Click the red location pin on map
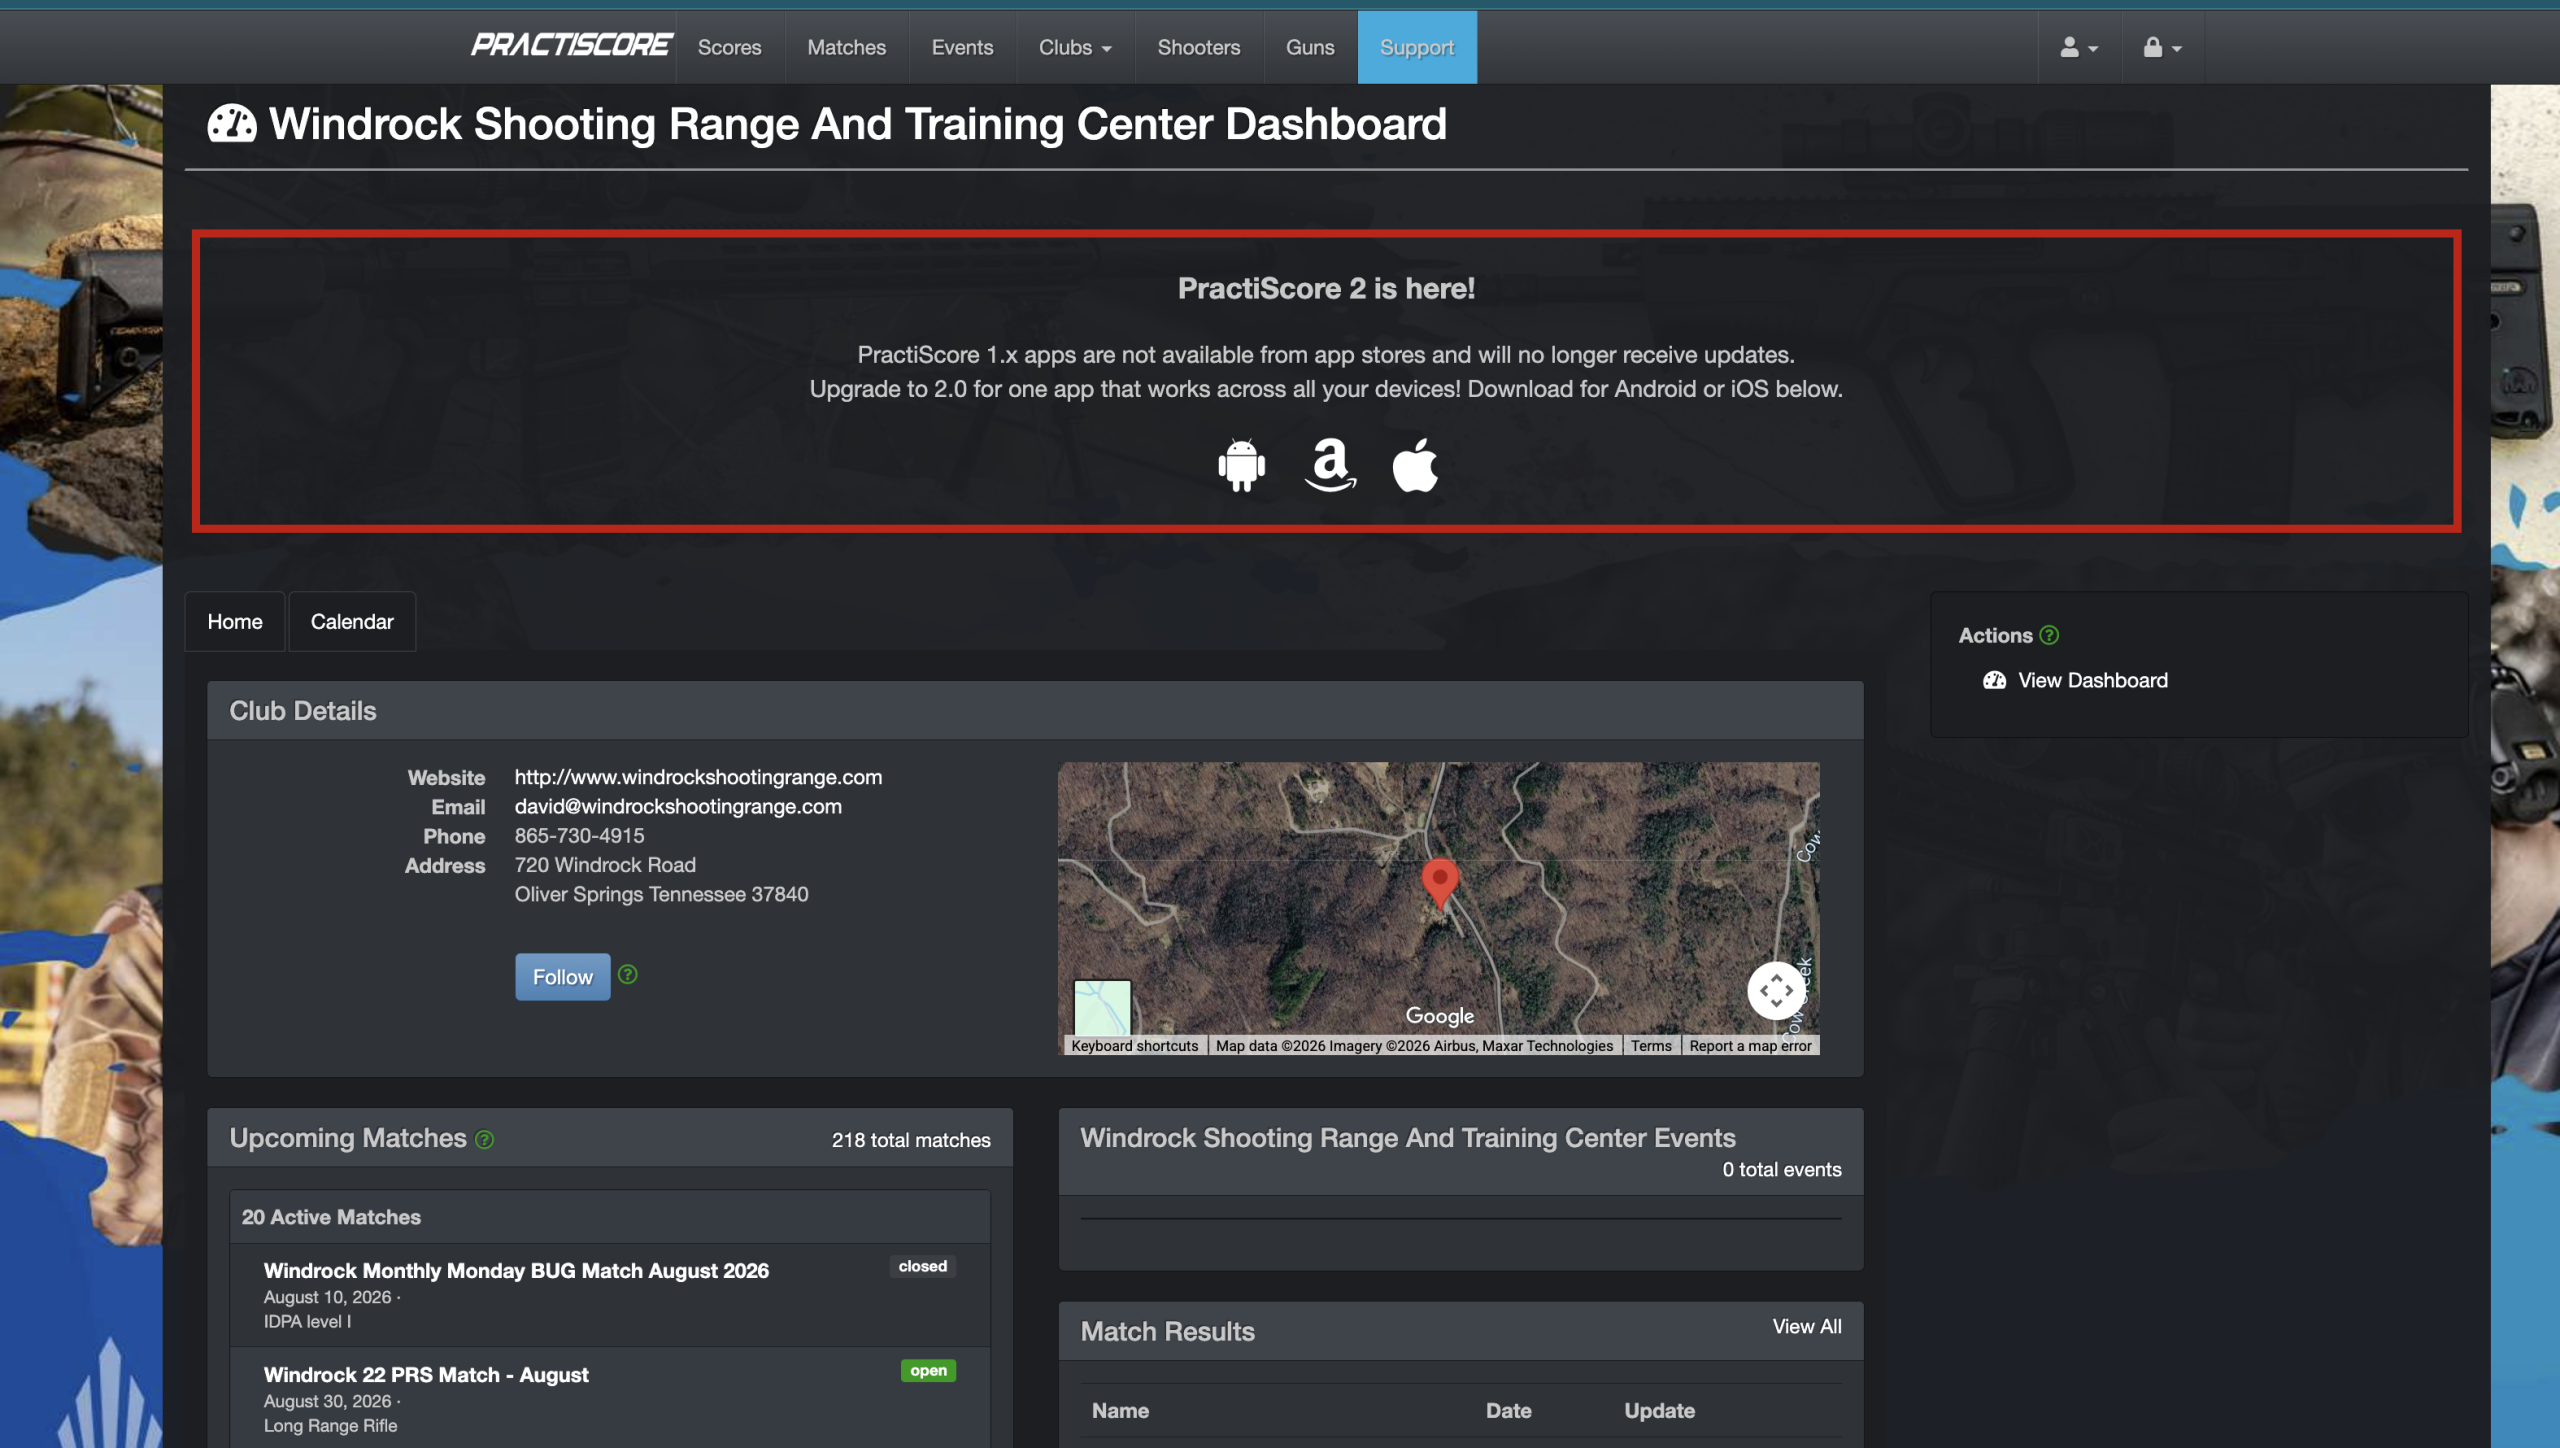 (1440, 883)
